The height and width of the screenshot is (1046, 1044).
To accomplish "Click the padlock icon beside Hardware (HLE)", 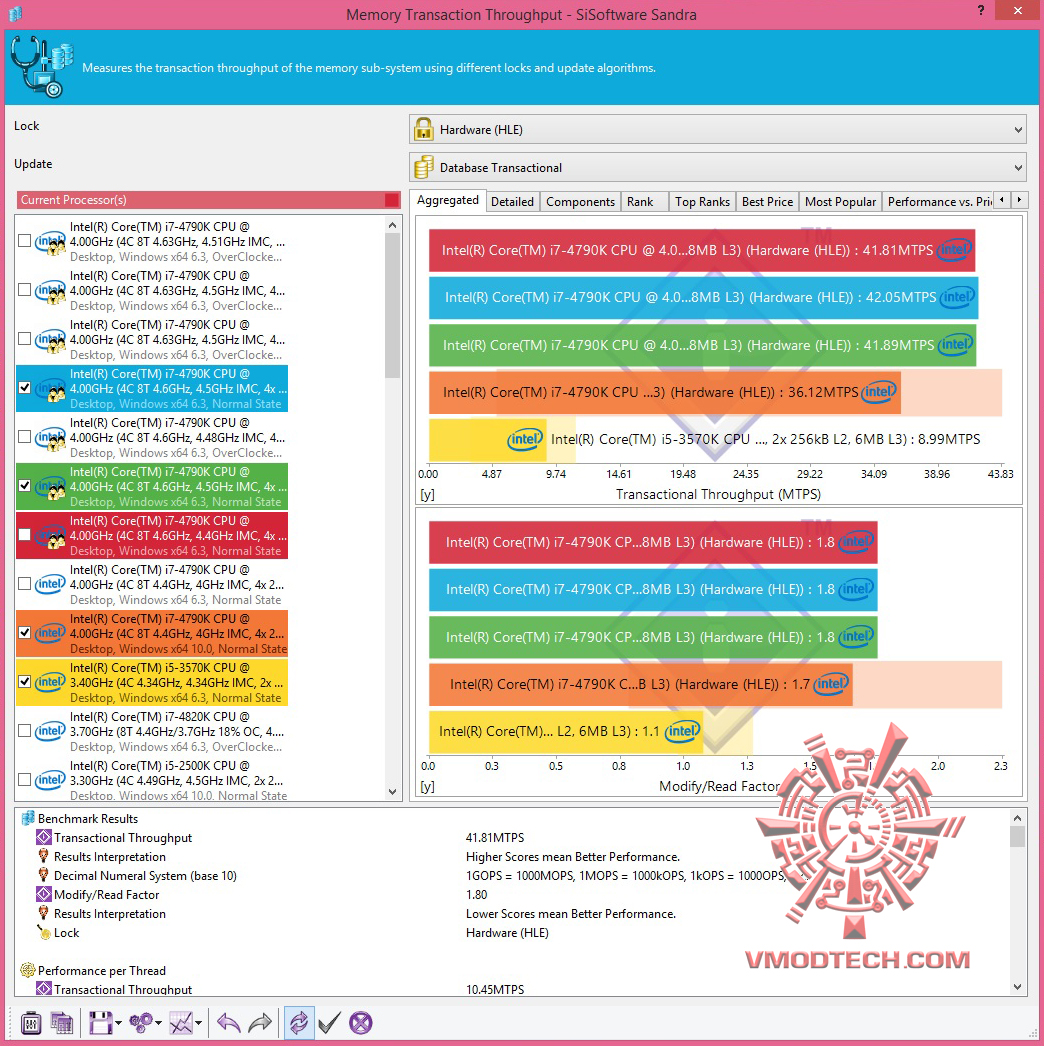I will (424, 129).
